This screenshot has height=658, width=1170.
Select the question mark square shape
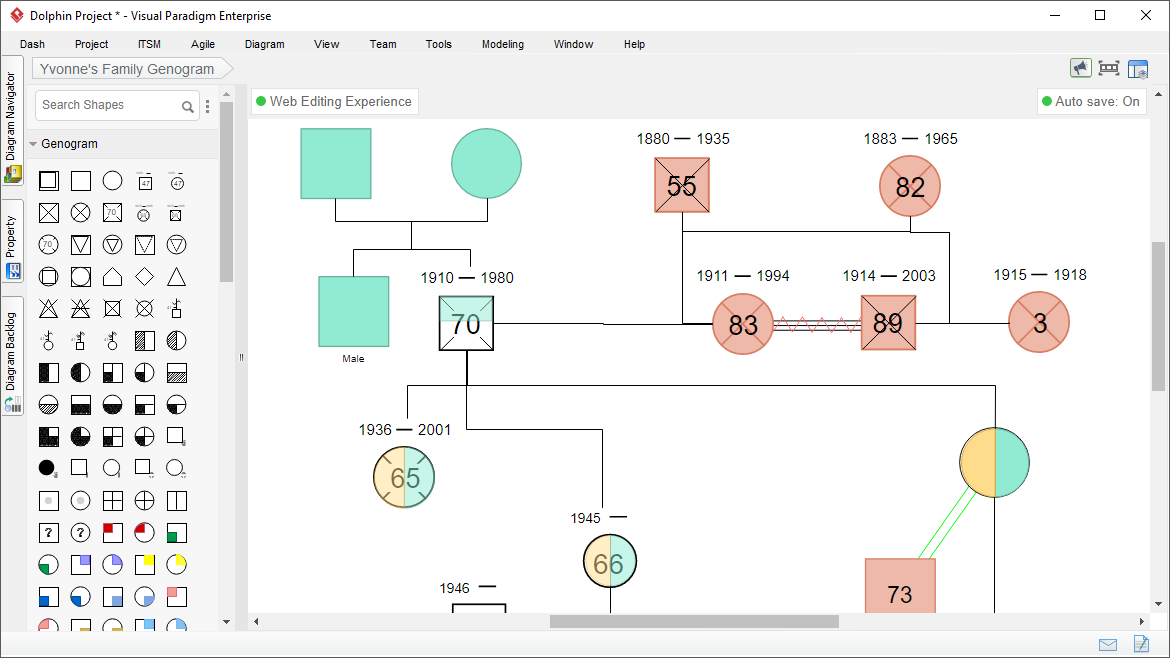coord(49,533)
